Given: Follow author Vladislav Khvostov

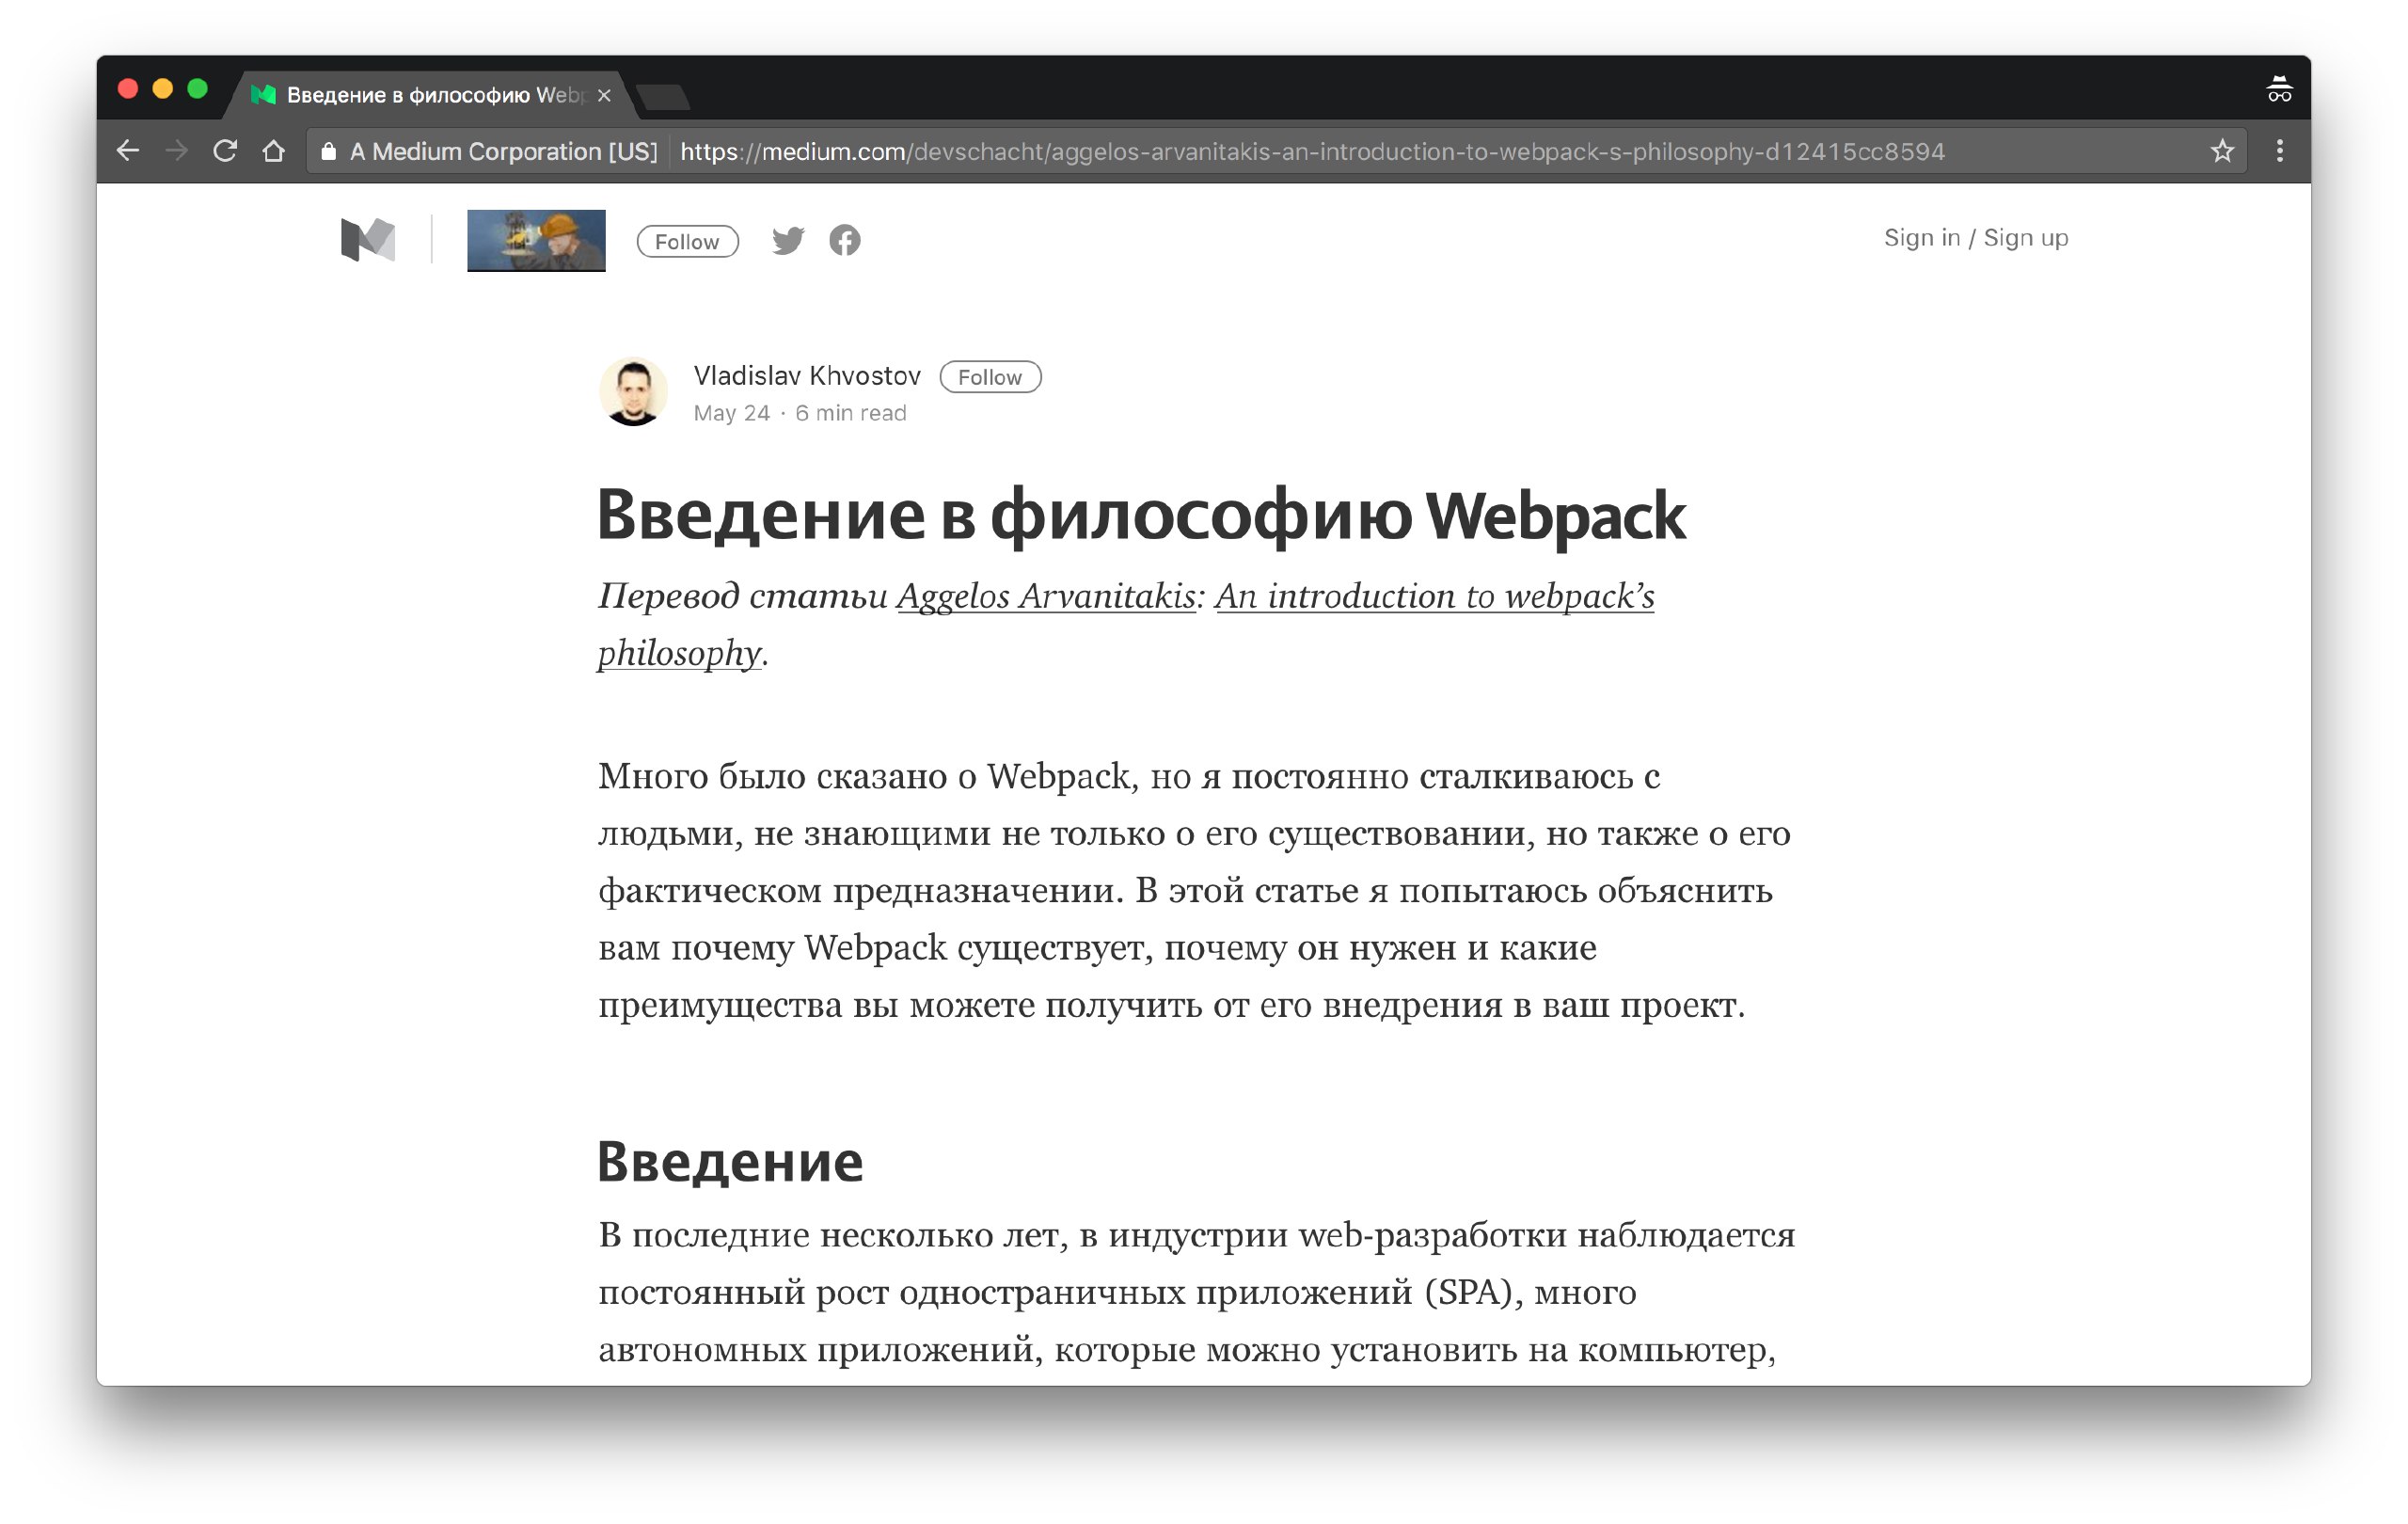Looking at the screenshot, I should coord(990,377).
